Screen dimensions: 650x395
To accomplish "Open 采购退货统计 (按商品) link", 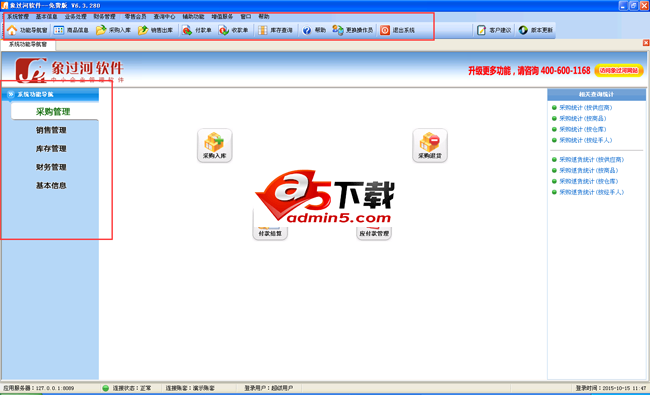I will [588, 170].
